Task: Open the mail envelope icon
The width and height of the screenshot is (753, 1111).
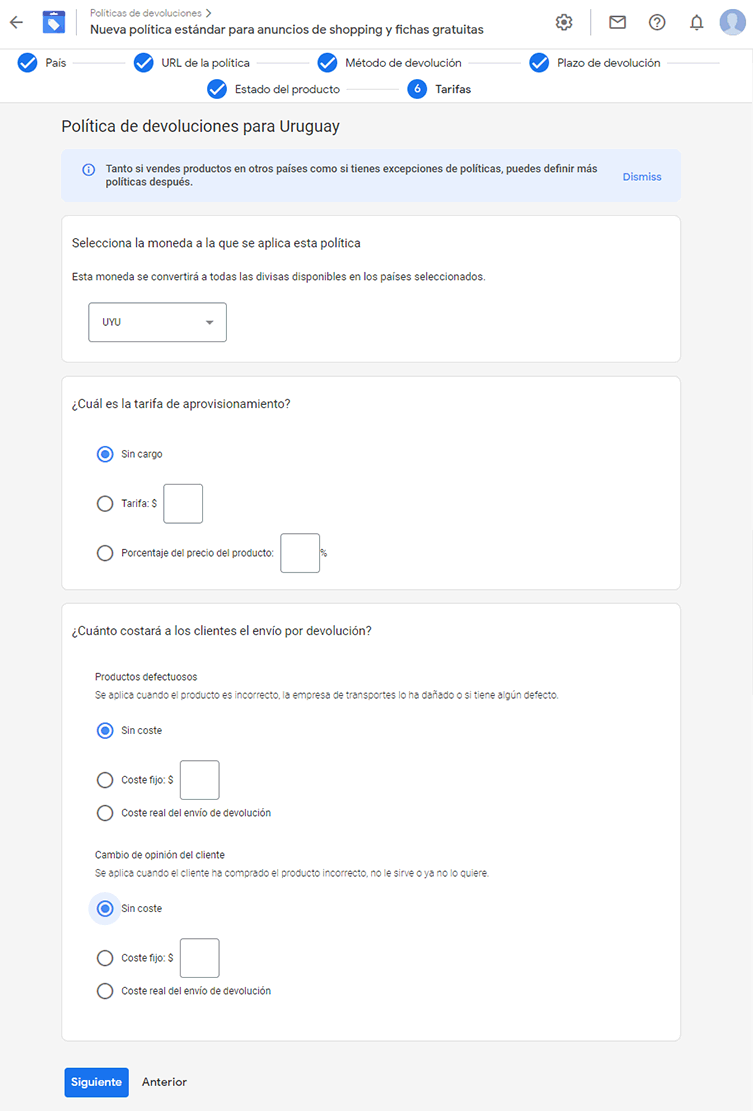Action: pyautogui.click(x=618, y=22)
